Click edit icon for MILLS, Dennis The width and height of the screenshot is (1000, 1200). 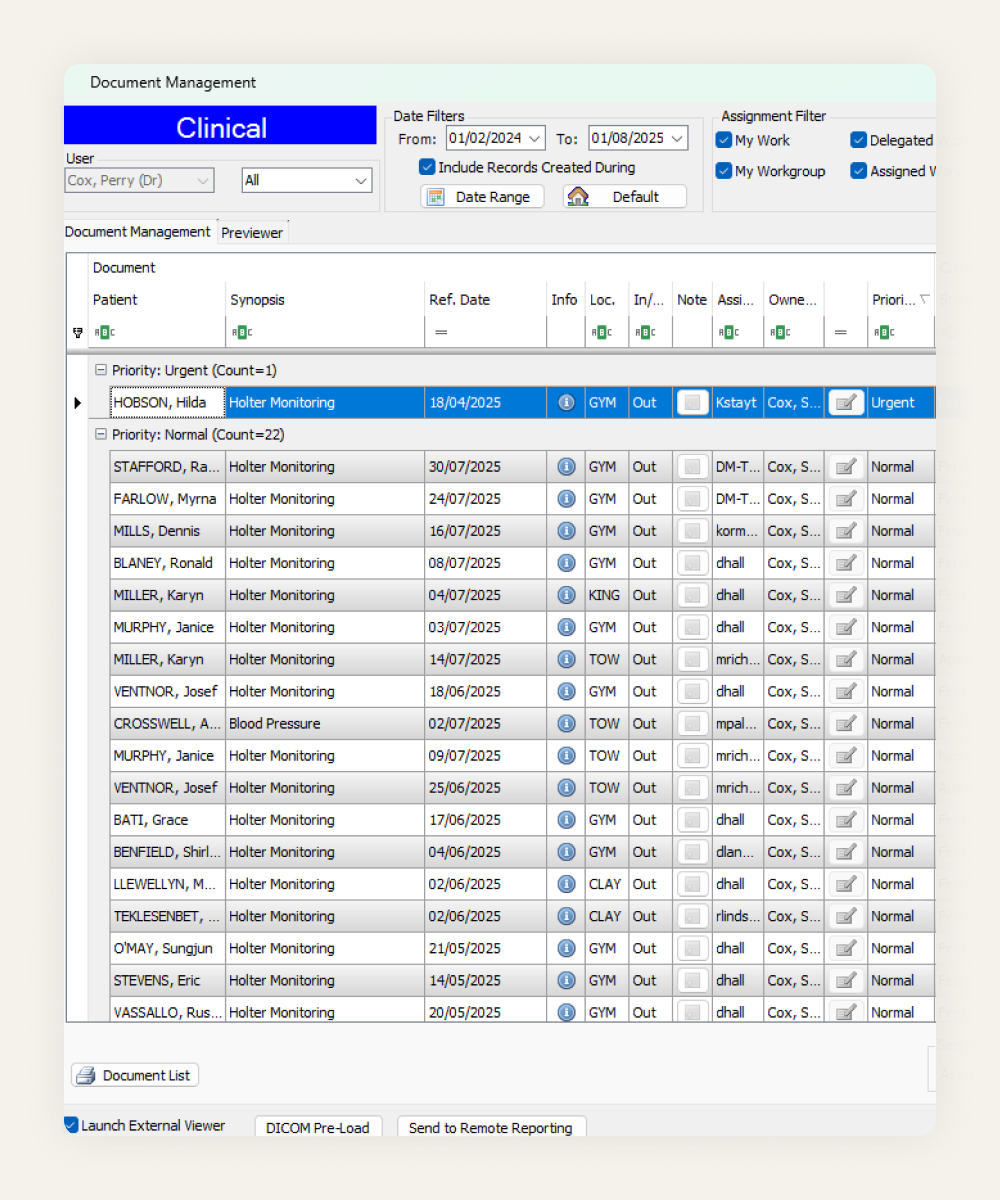coord(846,531)
